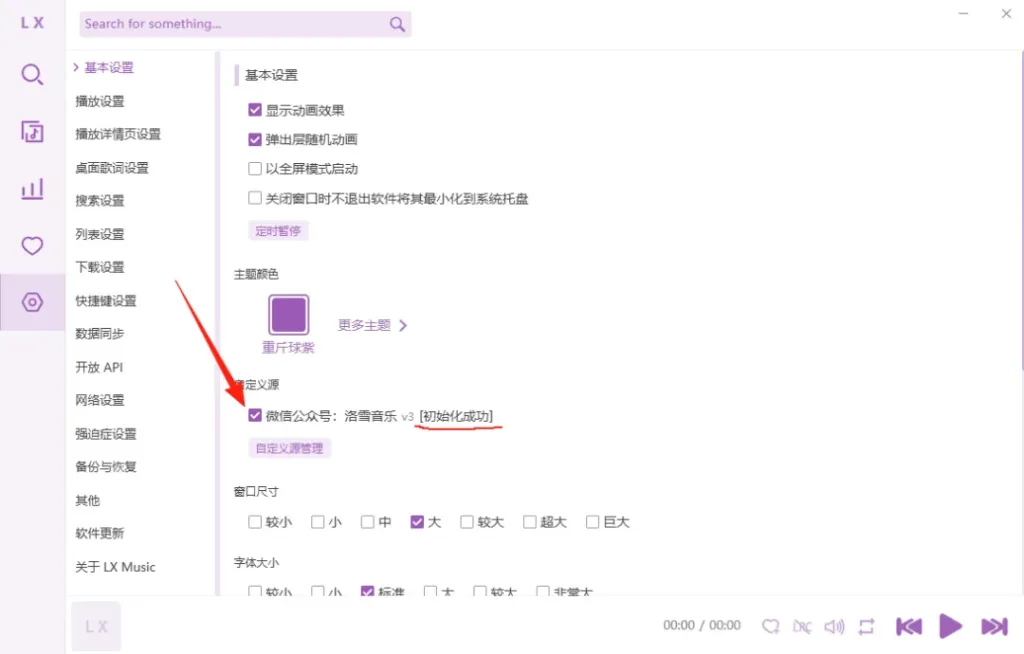Skip to the next track

click(994, 627)
